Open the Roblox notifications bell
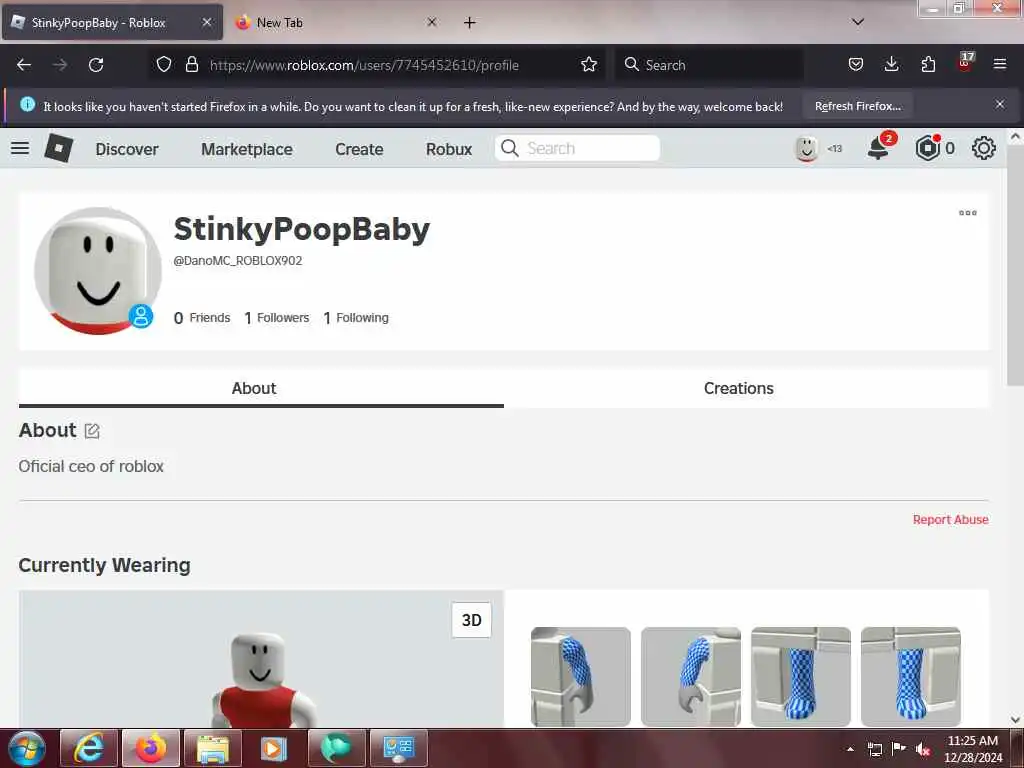1024x768 pixels. click(879, 148)
